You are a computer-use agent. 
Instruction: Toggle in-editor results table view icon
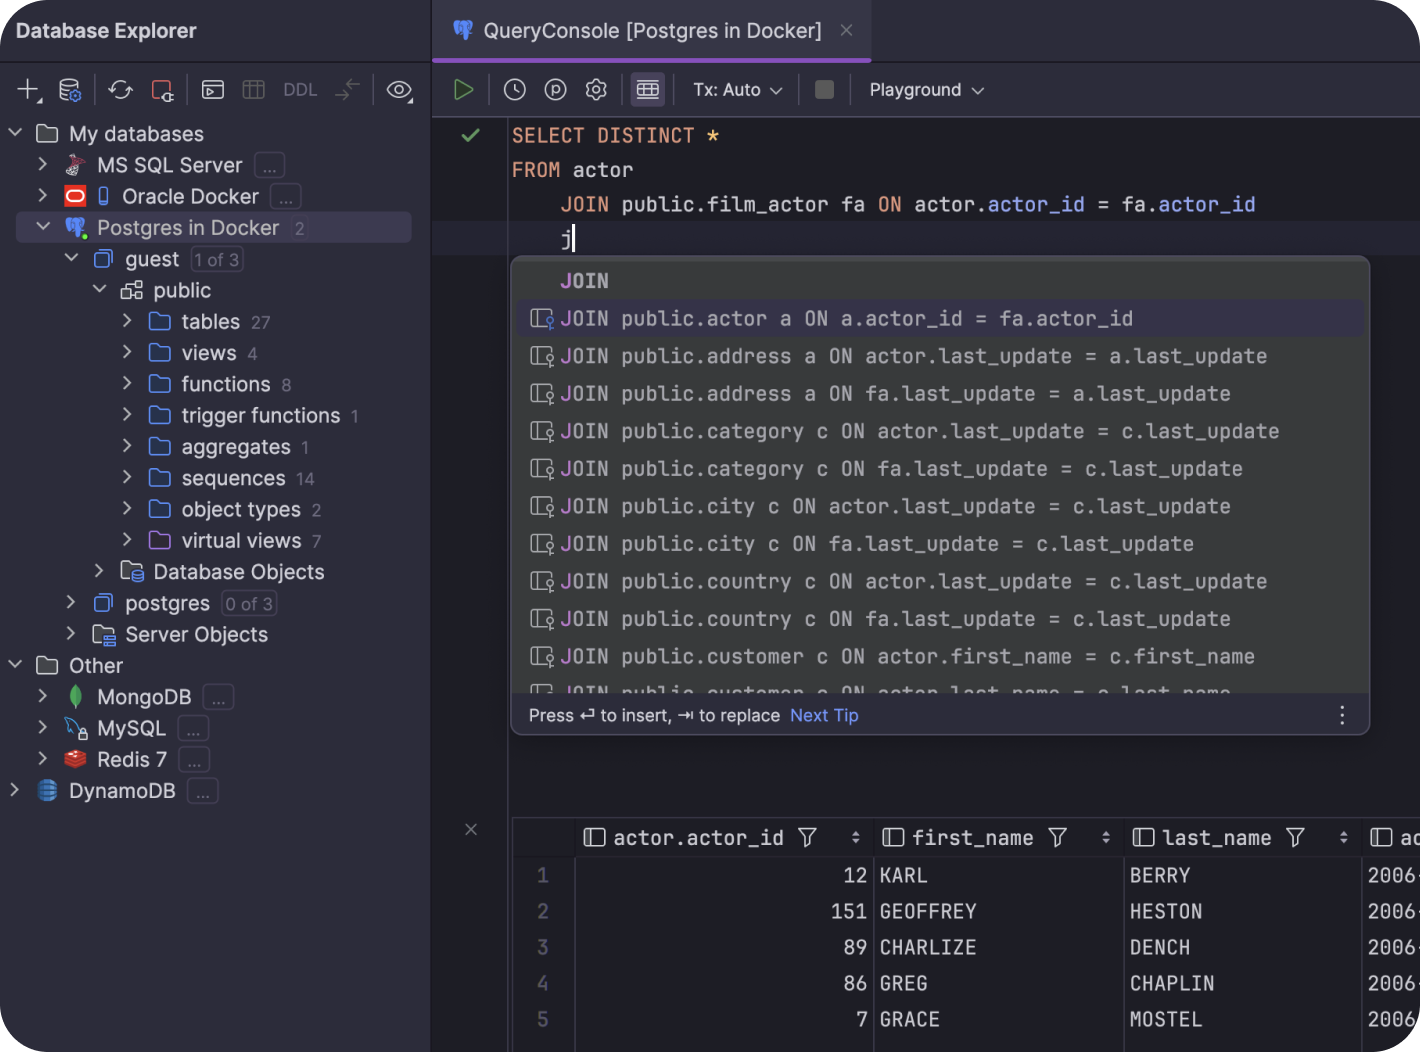(x=647, y=89)
